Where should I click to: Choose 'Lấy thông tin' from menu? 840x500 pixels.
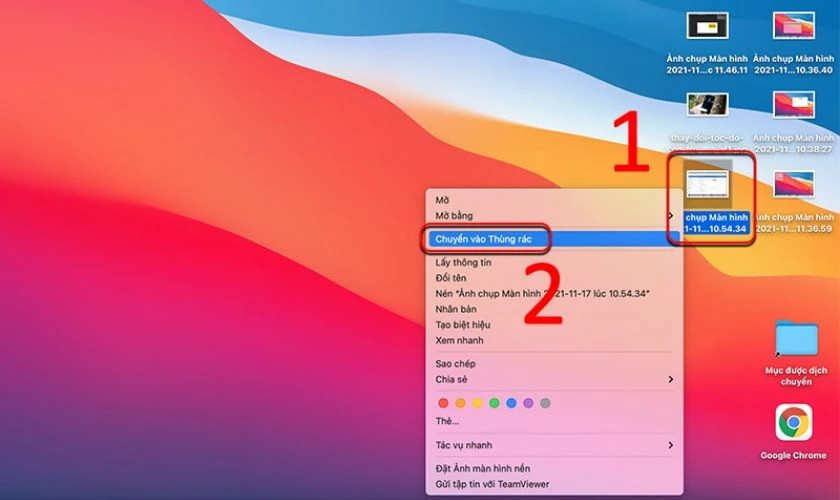coord(463,262)
